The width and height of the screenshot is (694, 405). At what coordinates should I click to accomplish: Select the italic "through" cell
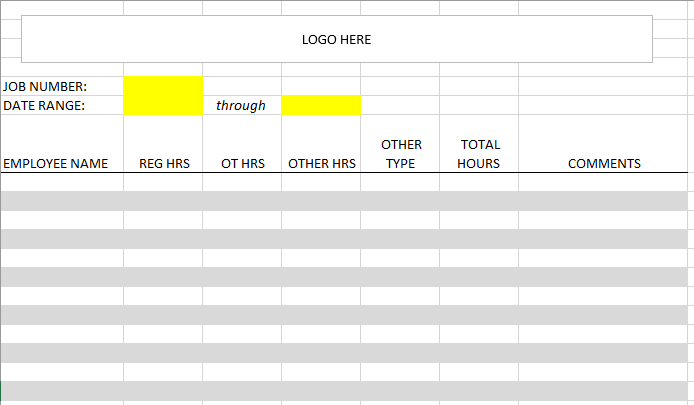tap(241, 105)
